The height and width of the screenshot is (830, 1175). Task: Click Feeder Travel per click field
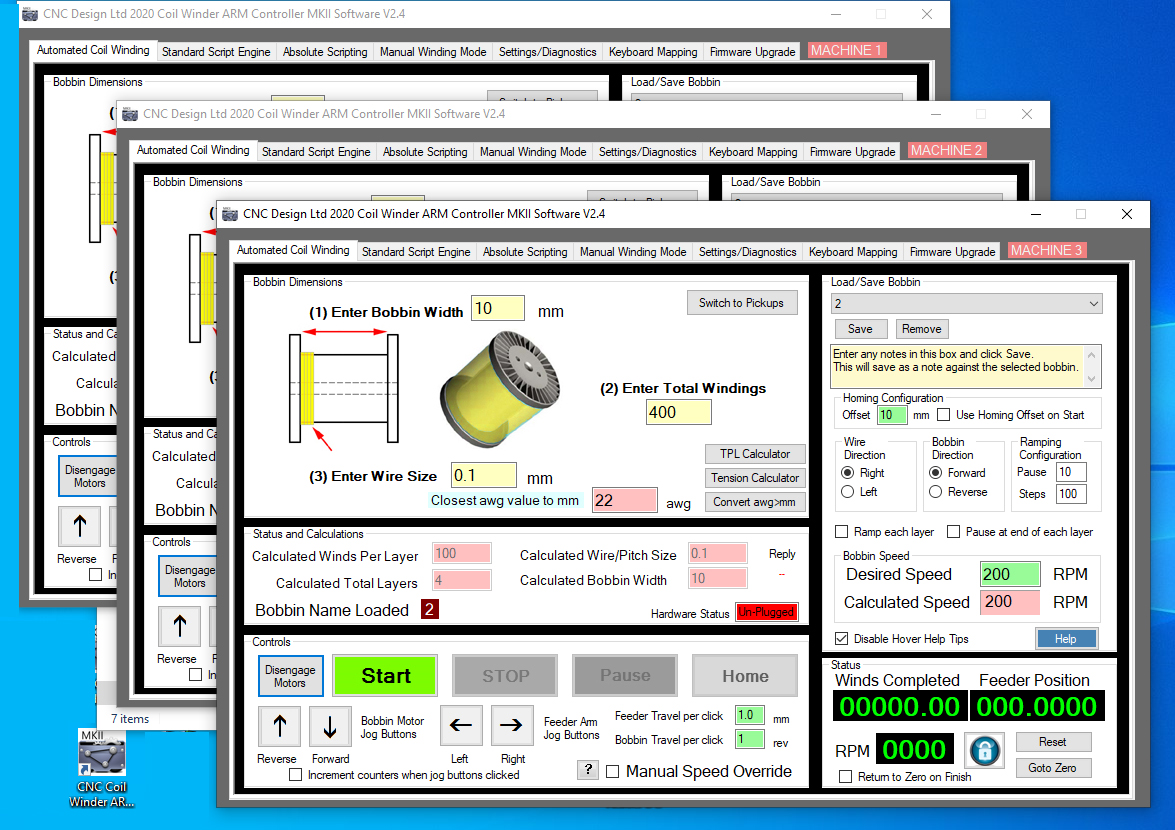749,715
